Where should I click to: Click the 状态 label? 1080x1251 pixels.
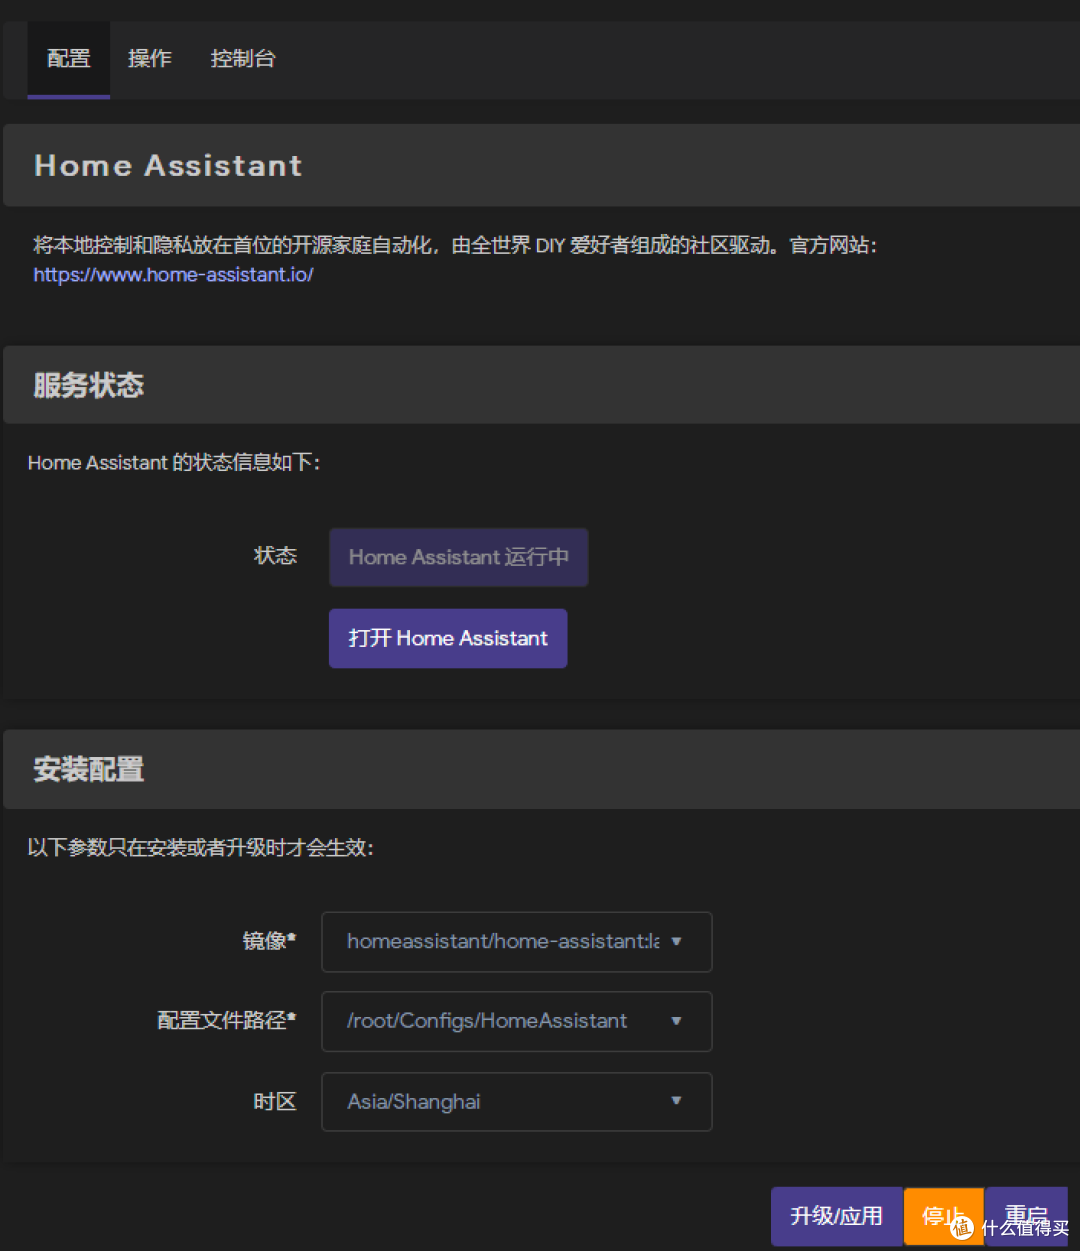click(x=275, y=556)
